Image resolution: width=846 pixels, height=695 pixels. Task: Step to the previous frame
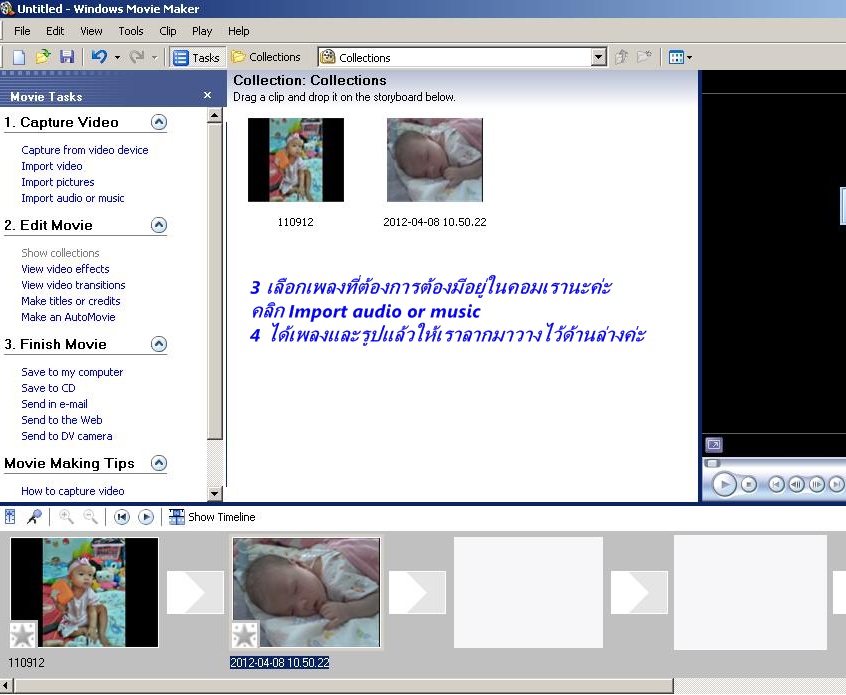pyautogui.click(x=796, y=485)
